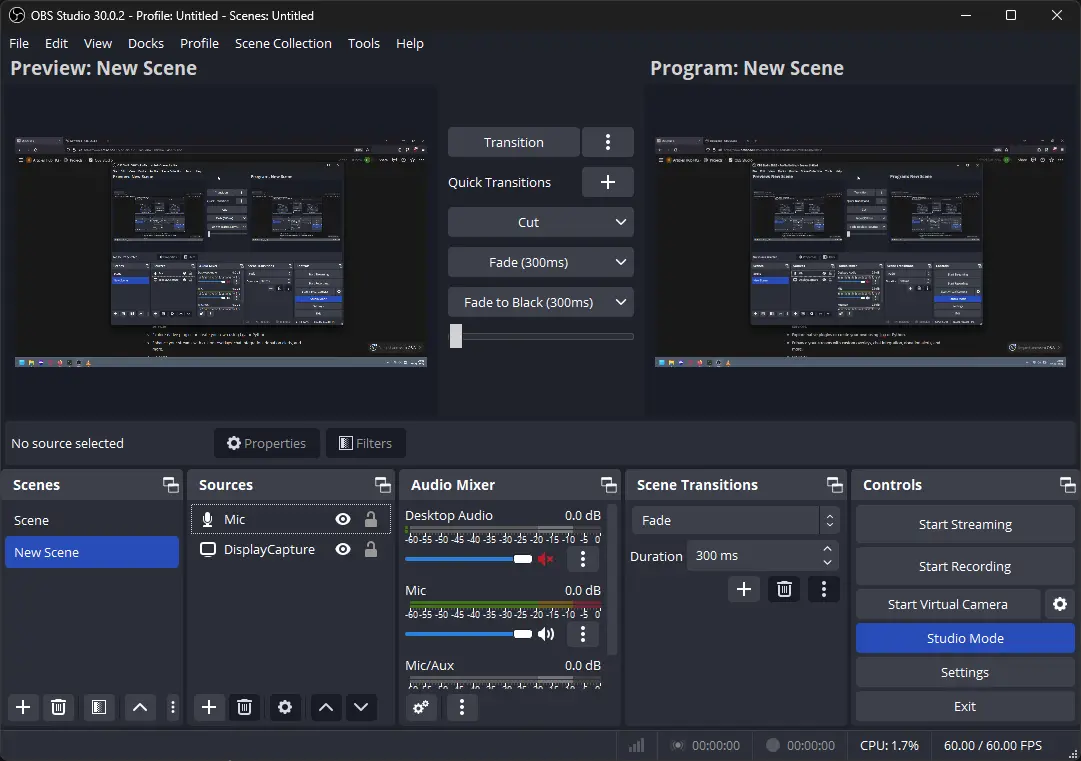Move source up in Sources toolbar
Viewport: 1081px width, 761px height.
pos(326,707)
